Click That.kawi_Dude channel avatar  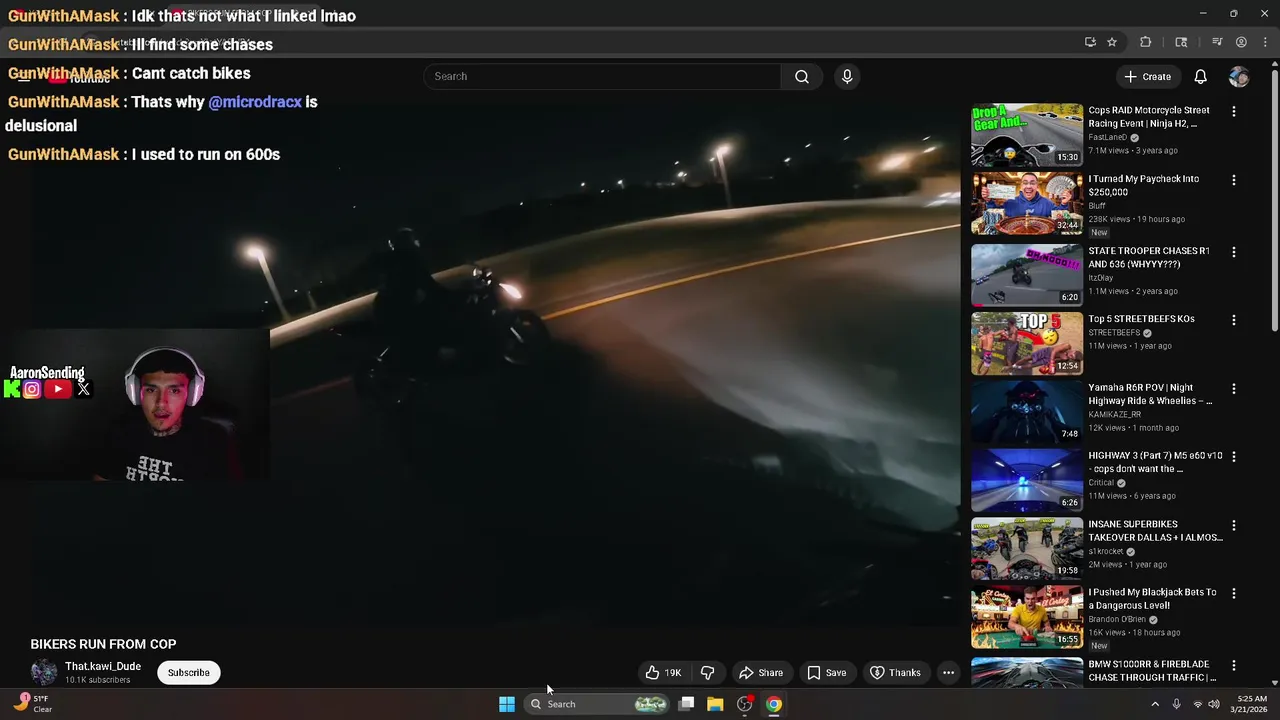click(44, 672)
